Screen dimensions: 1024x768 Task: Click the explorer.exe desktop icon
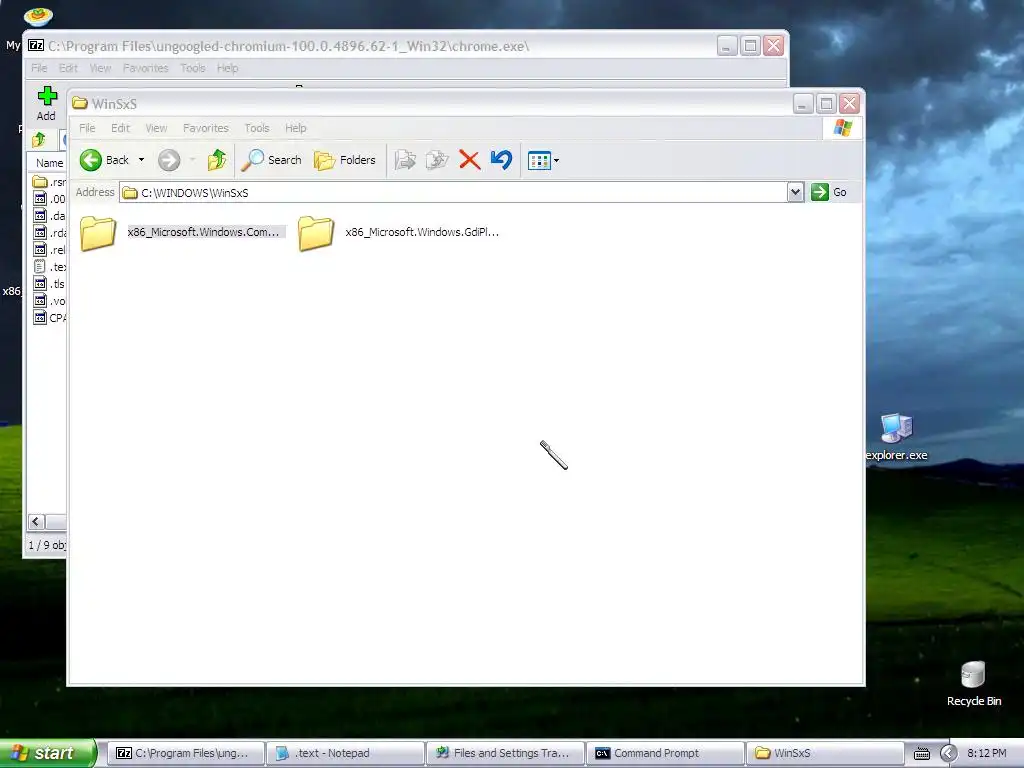[897, 436]
